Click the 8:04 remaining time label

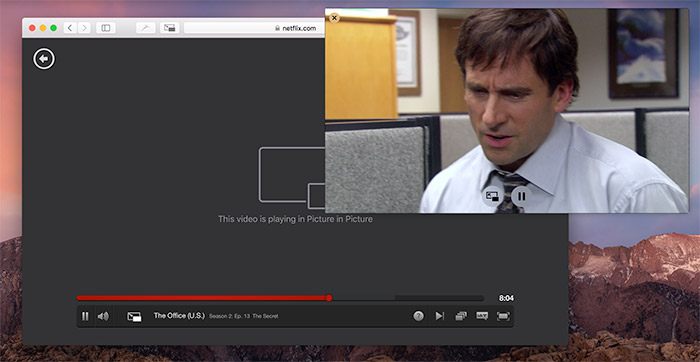[506, 298]
